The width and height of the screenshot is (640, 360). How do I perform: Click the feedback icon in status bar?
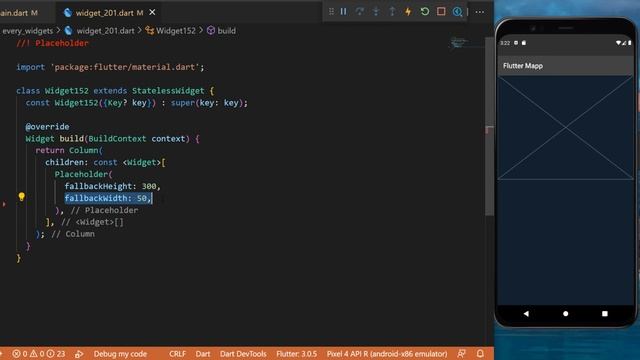pyautogui.click(x=461, y=353)
